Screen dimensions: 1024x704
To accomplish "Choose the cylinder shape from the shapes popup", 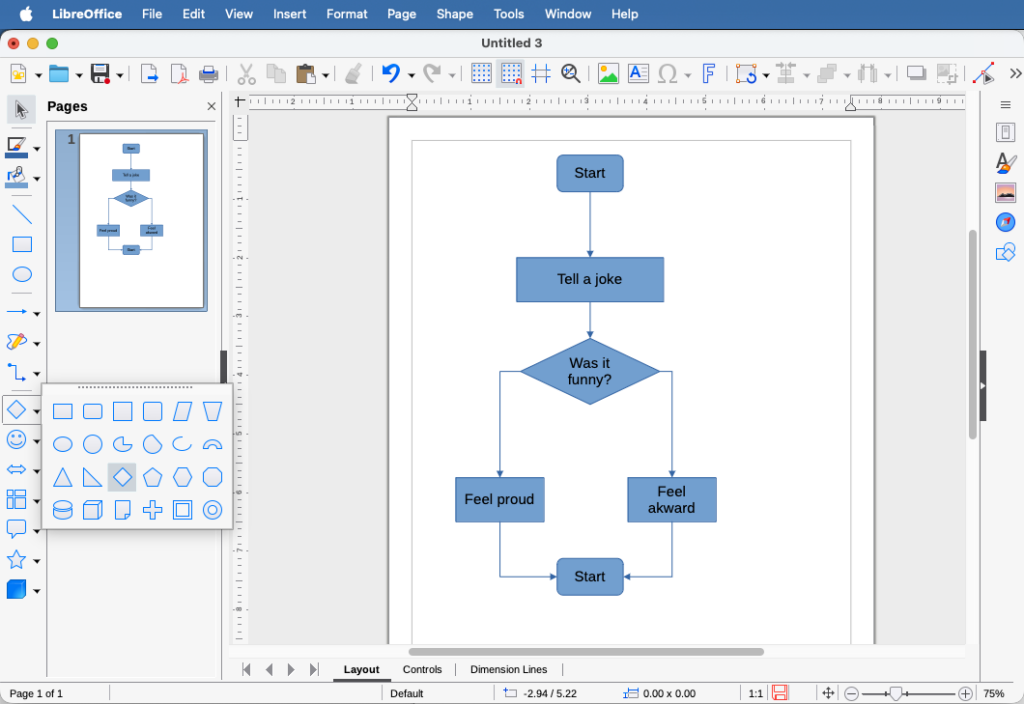I will pos(61,509).
